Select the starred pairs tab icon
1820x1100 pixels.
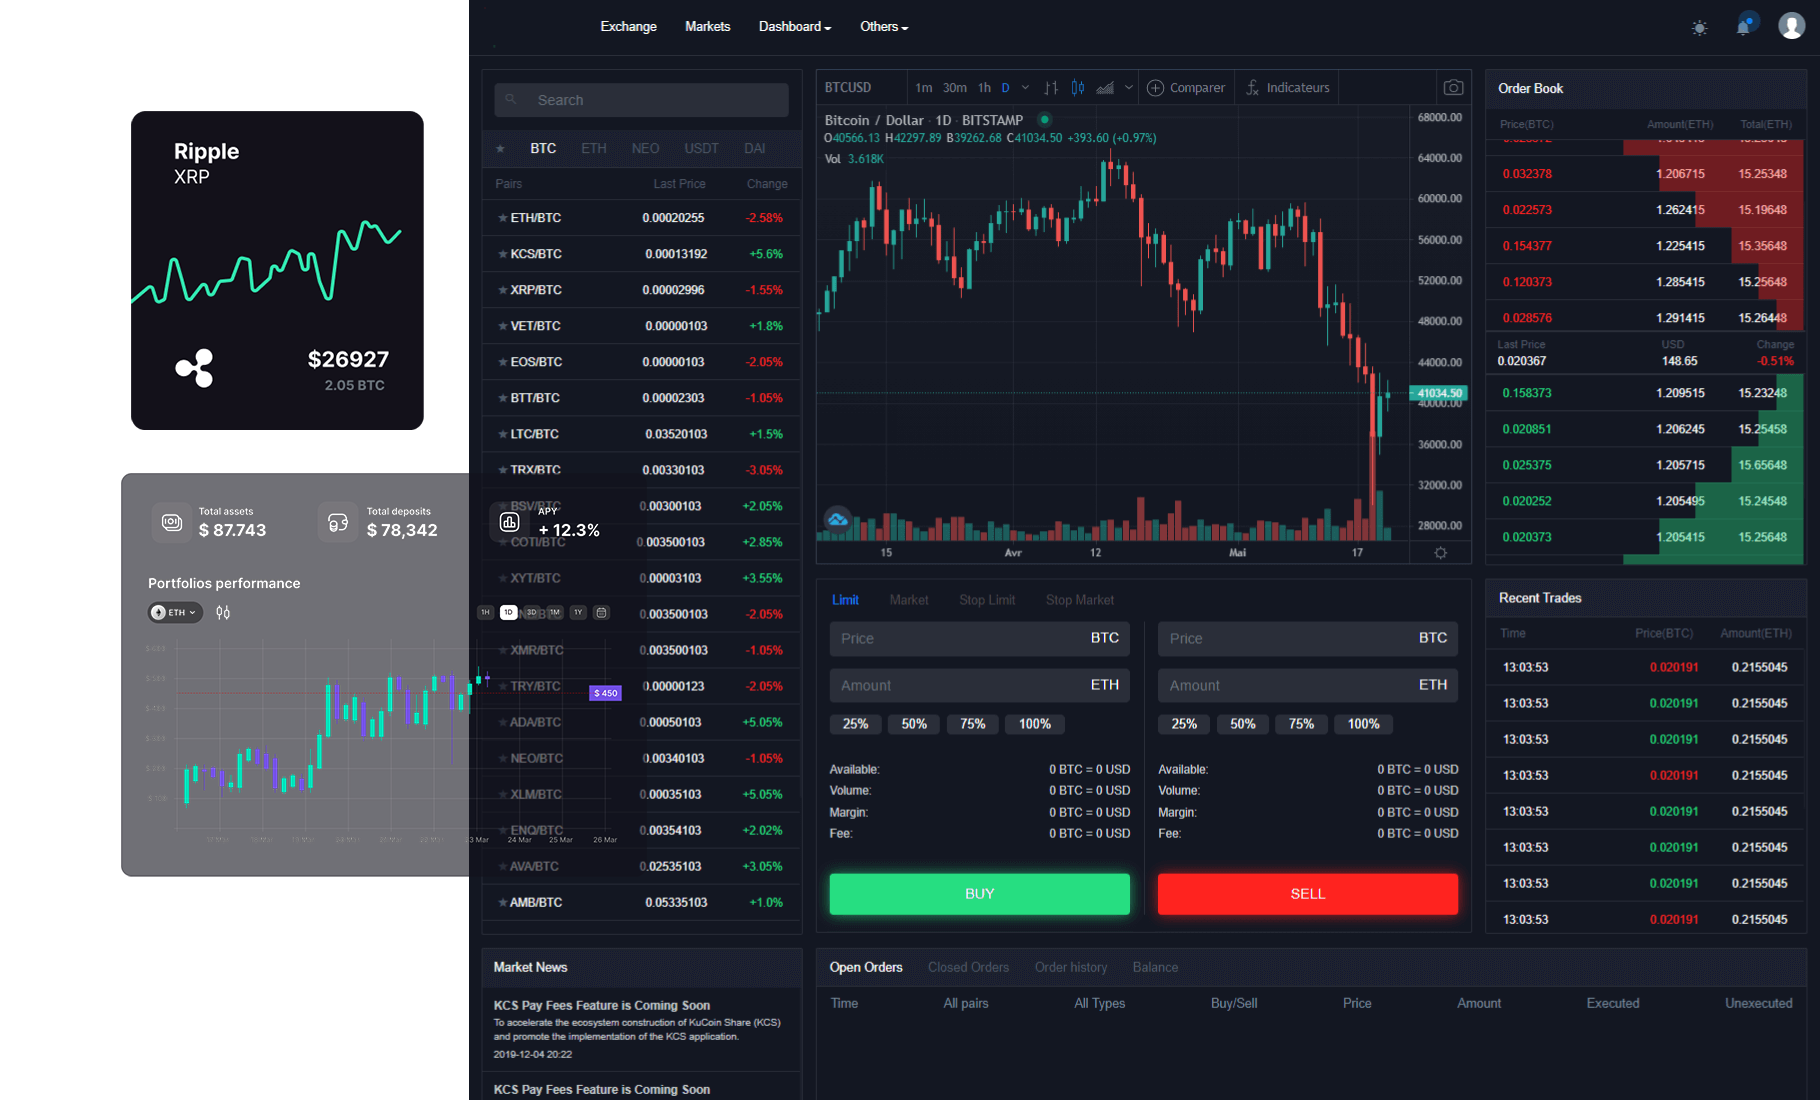[500, 148]
